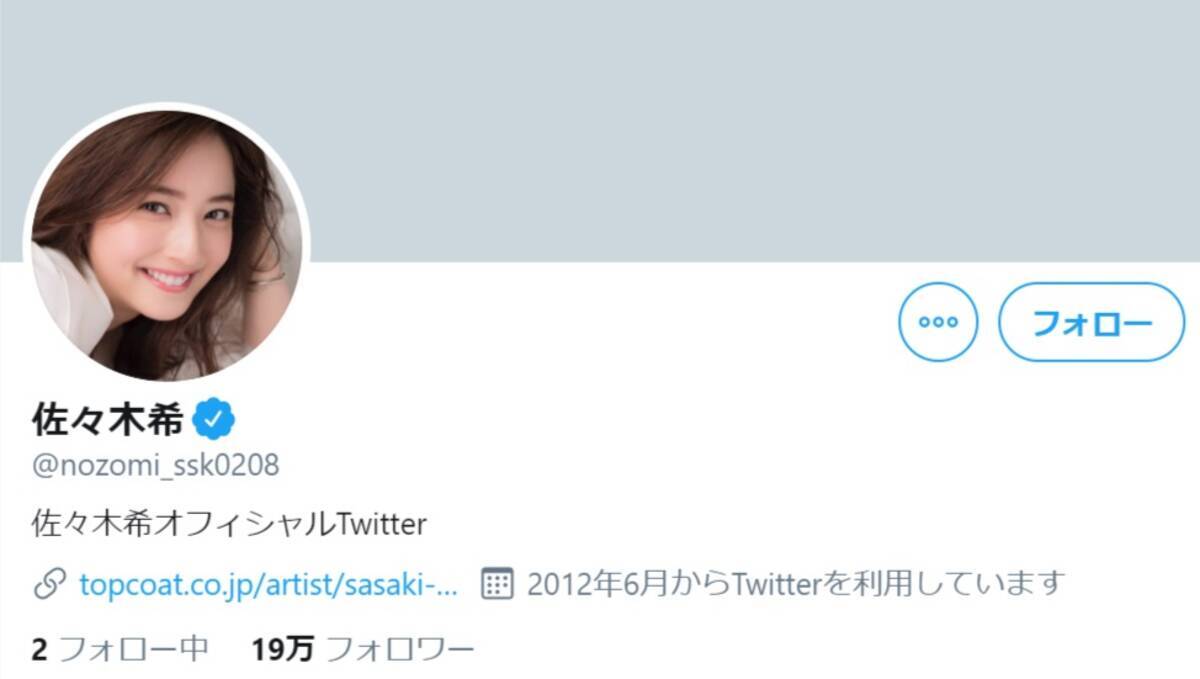Open the 2 フォロー中 following list
Screen dimensions: 1200x679
(120, 650)
